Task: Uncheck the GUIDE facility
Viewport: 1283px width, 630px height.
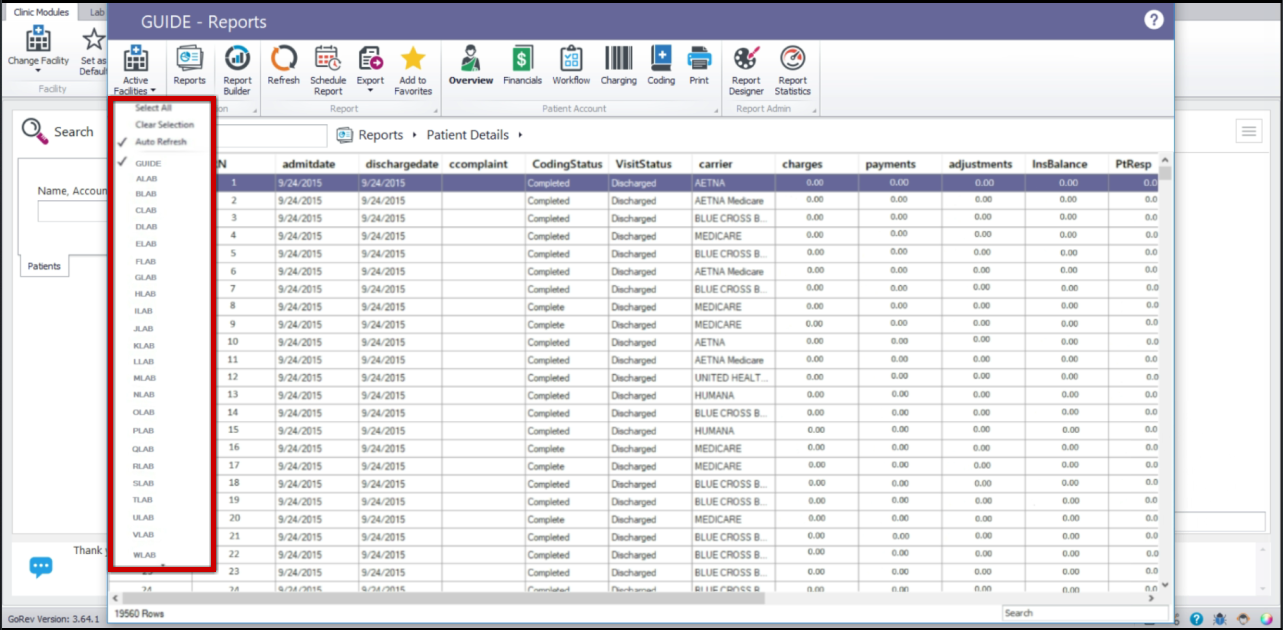Action: 147,163
